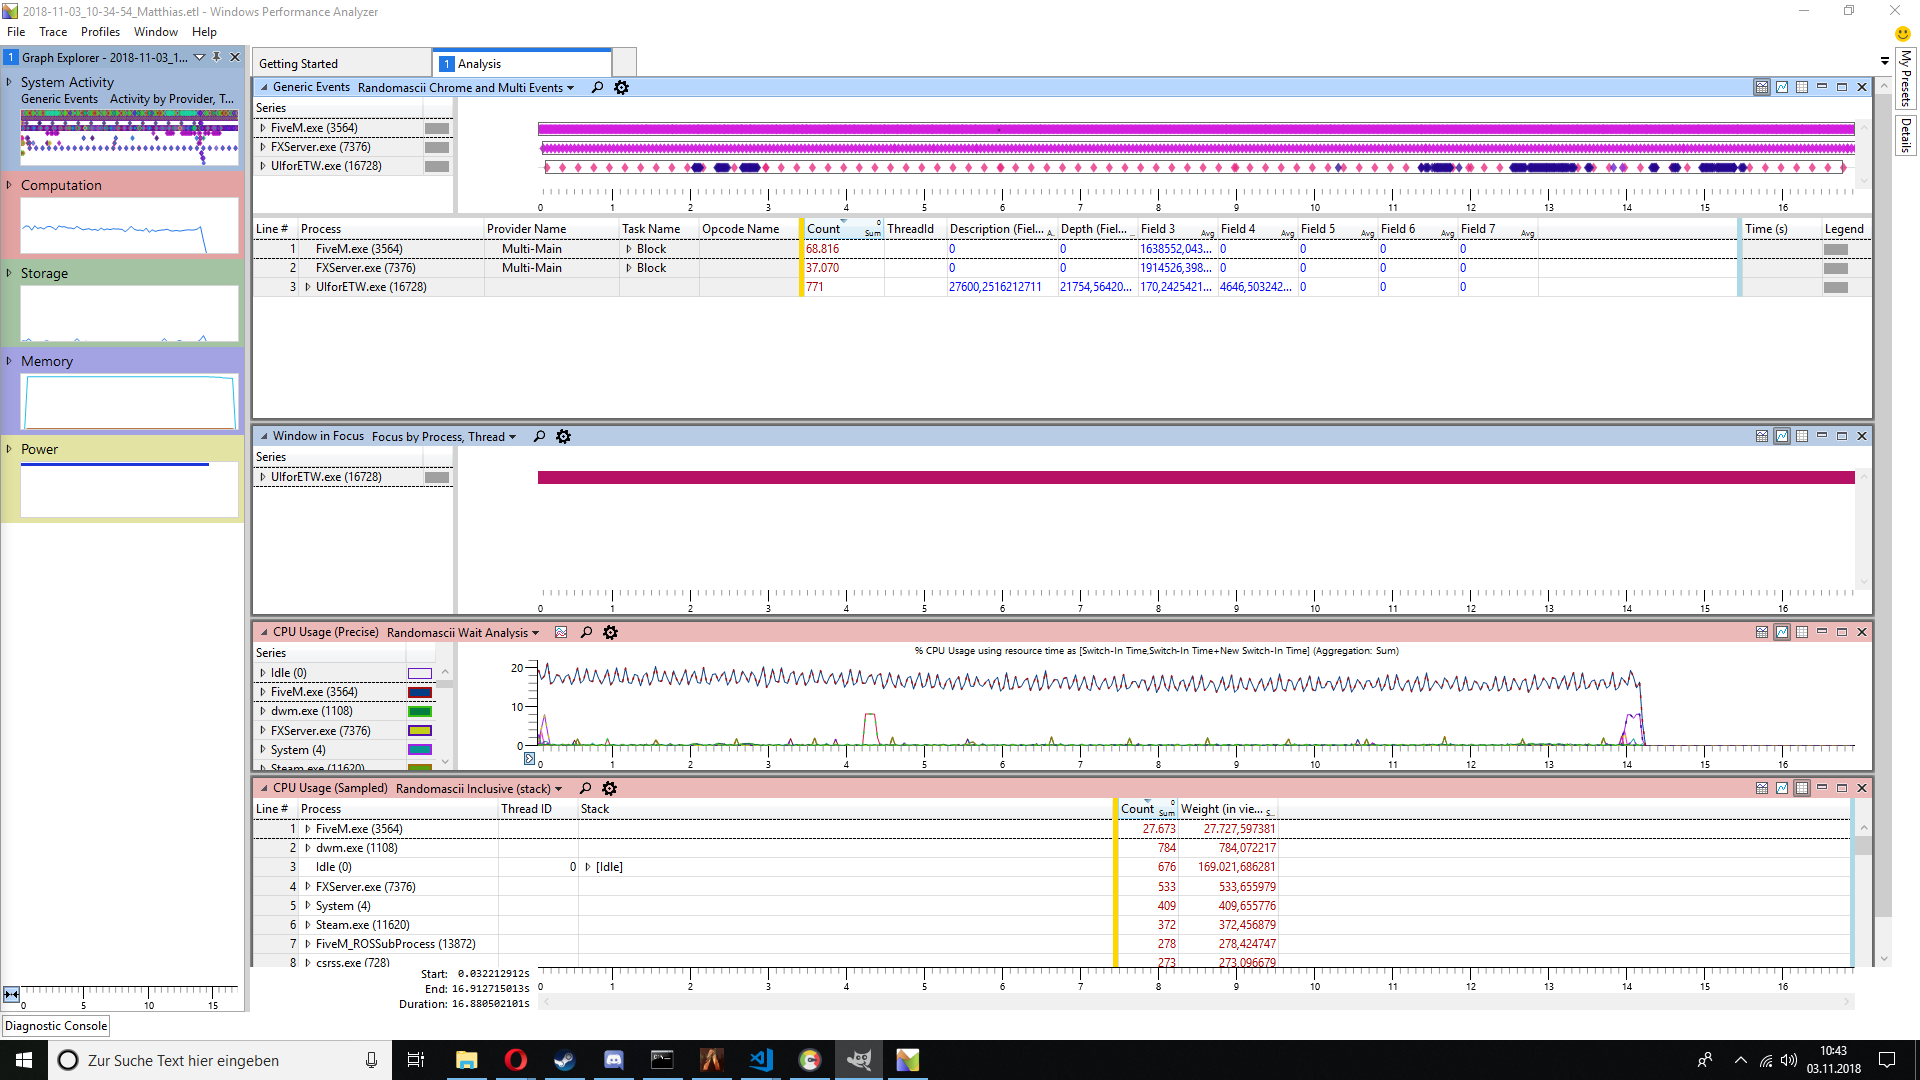Click zoom icon at CPU Precise graph origin

(x=530, y=759)
